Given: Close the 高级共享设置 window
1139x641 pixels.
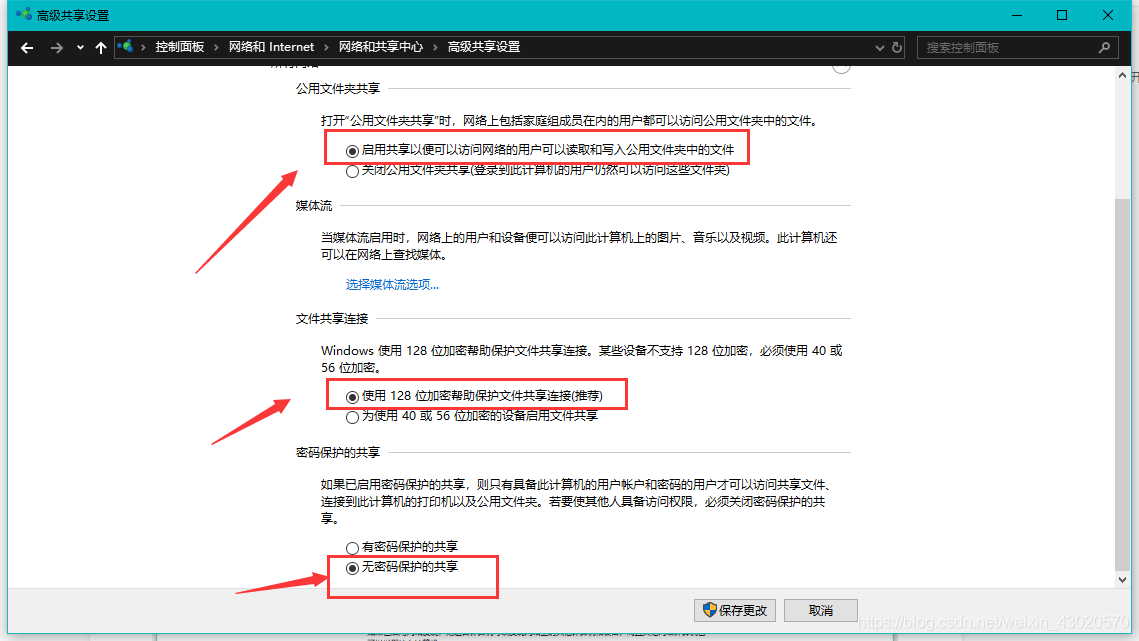Looking at the screenshot, I should tap(1108, 15).
